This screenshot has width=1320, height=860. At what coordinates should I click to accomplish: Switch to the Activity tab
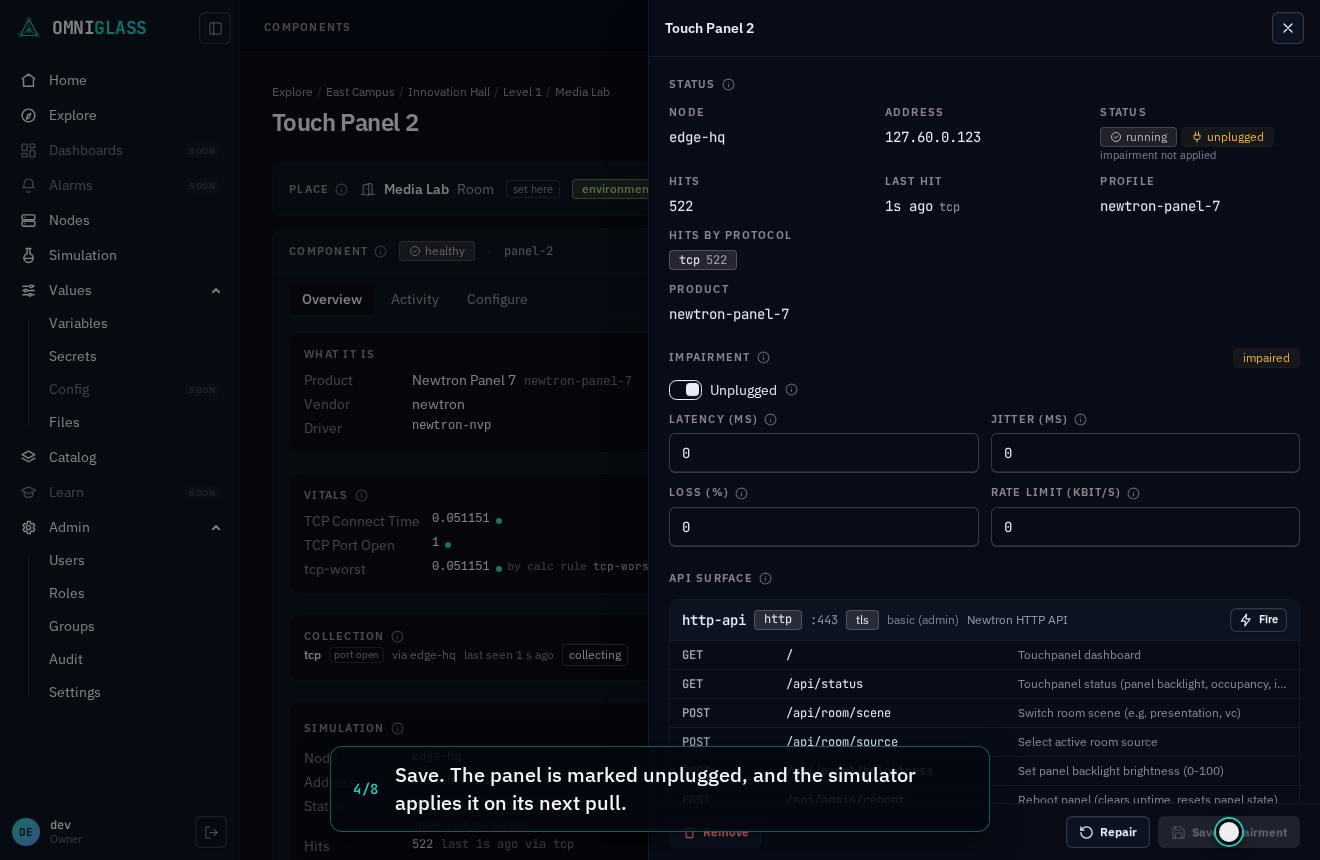pos(415,299)
